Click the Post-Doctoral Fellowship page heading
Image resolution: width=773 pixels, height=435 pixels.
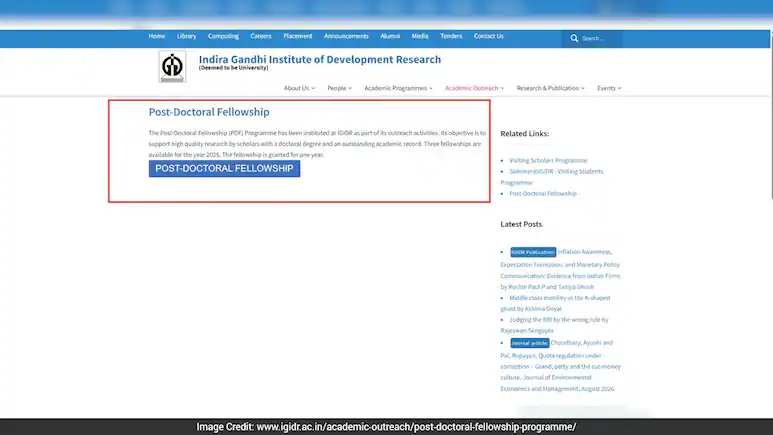click(209, 112)
